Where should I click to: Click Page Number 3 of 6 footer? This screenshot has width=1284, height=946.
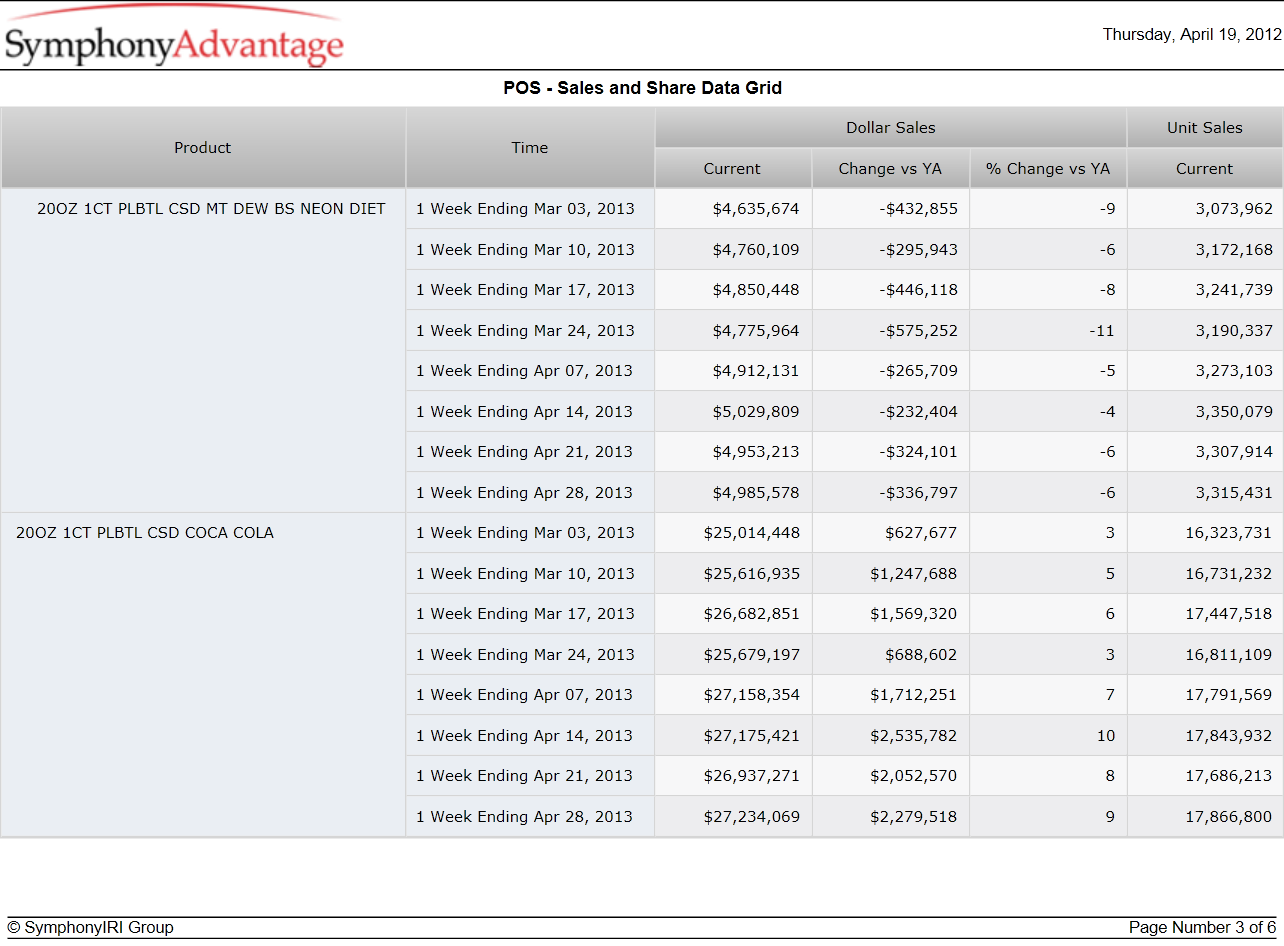click(x=1203, y=928)
